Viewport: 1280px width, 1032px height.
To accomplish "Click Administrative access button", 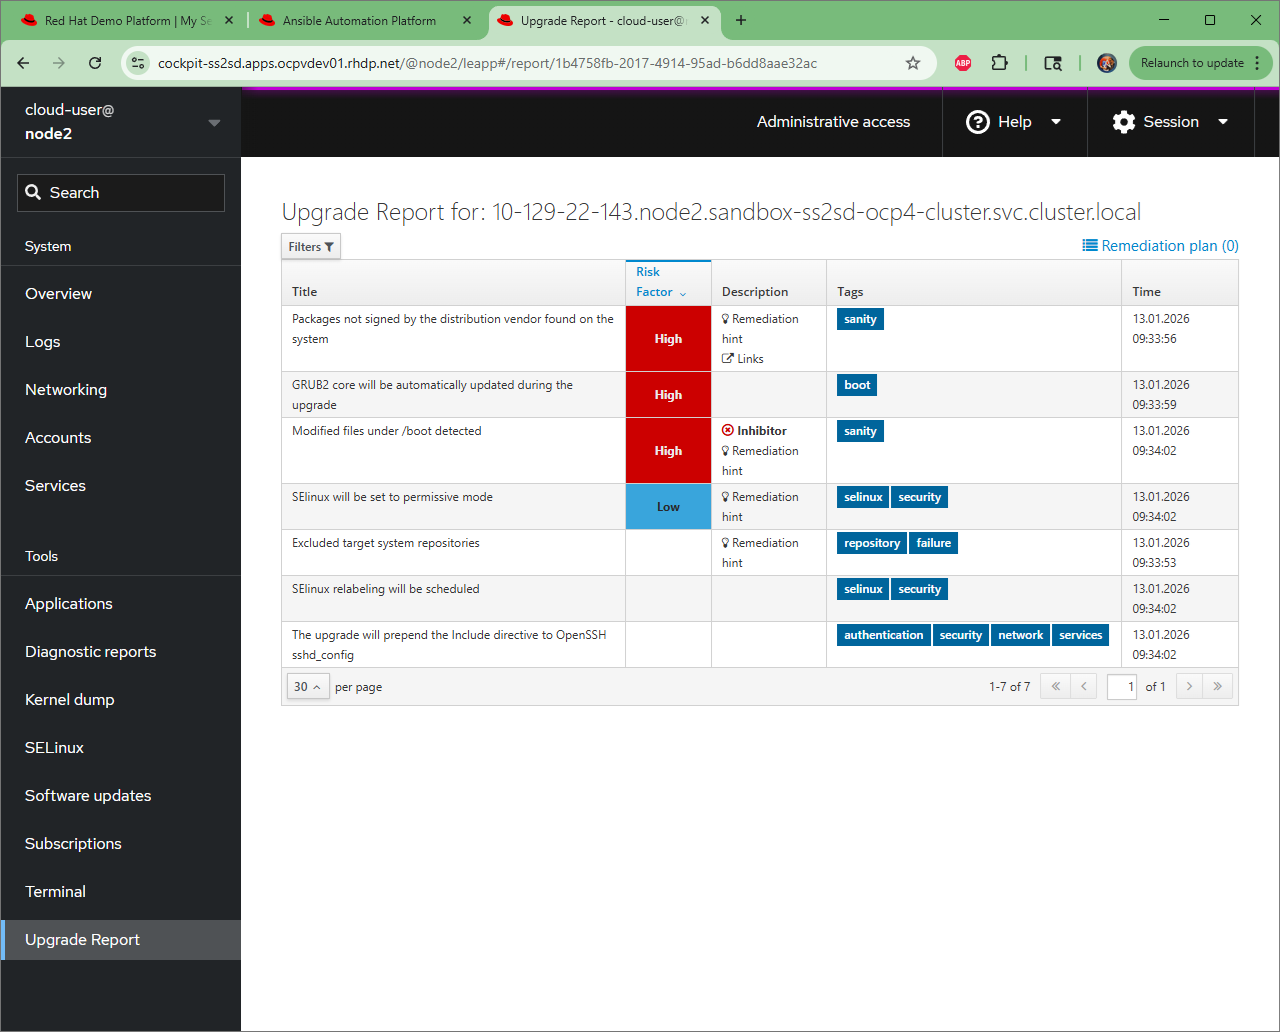I will [833, 122].
